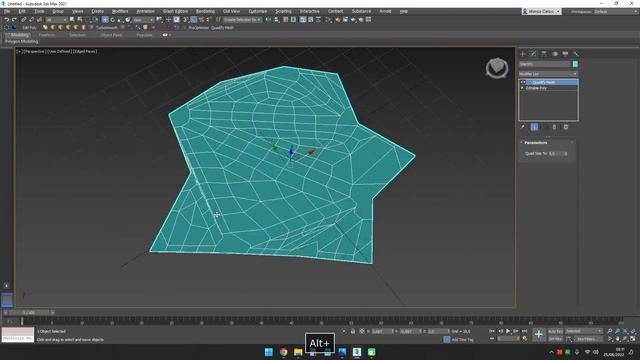This screenshot has width=640, height=360.
Task: Toggle Selection Lock padlock icon
Action: point(353,331)
